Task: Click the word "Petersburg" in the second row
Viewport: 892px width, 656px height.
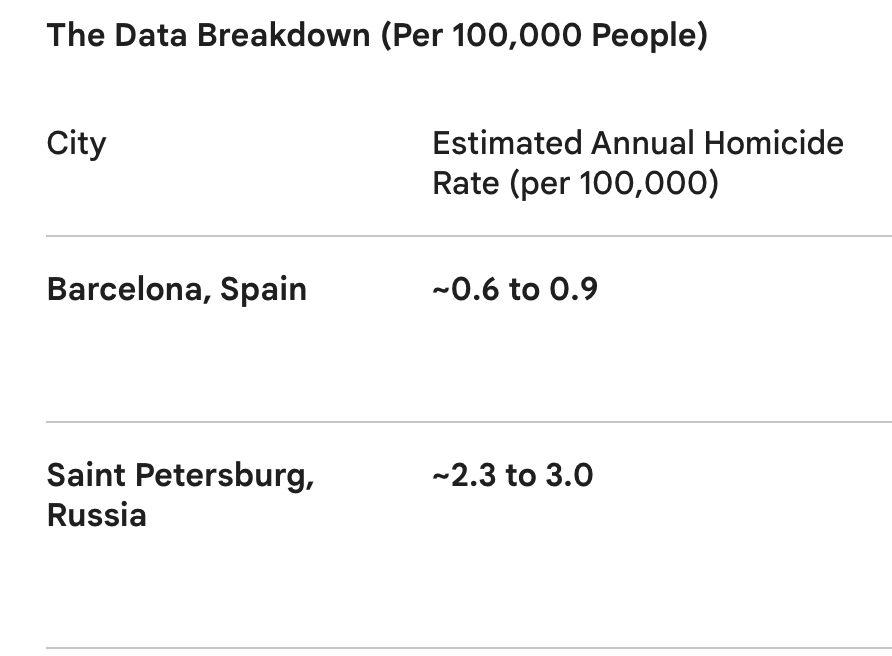Action: (224, 476)
